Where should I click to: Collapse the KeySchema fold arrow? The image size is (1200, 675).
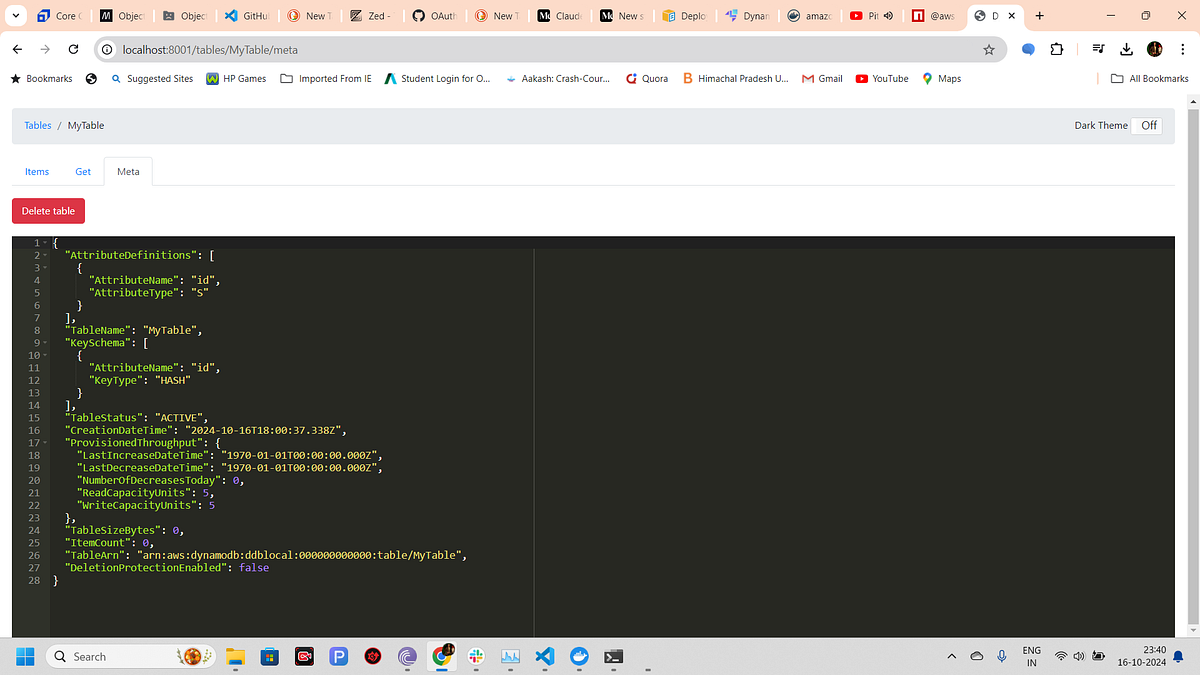click(44, 342)
